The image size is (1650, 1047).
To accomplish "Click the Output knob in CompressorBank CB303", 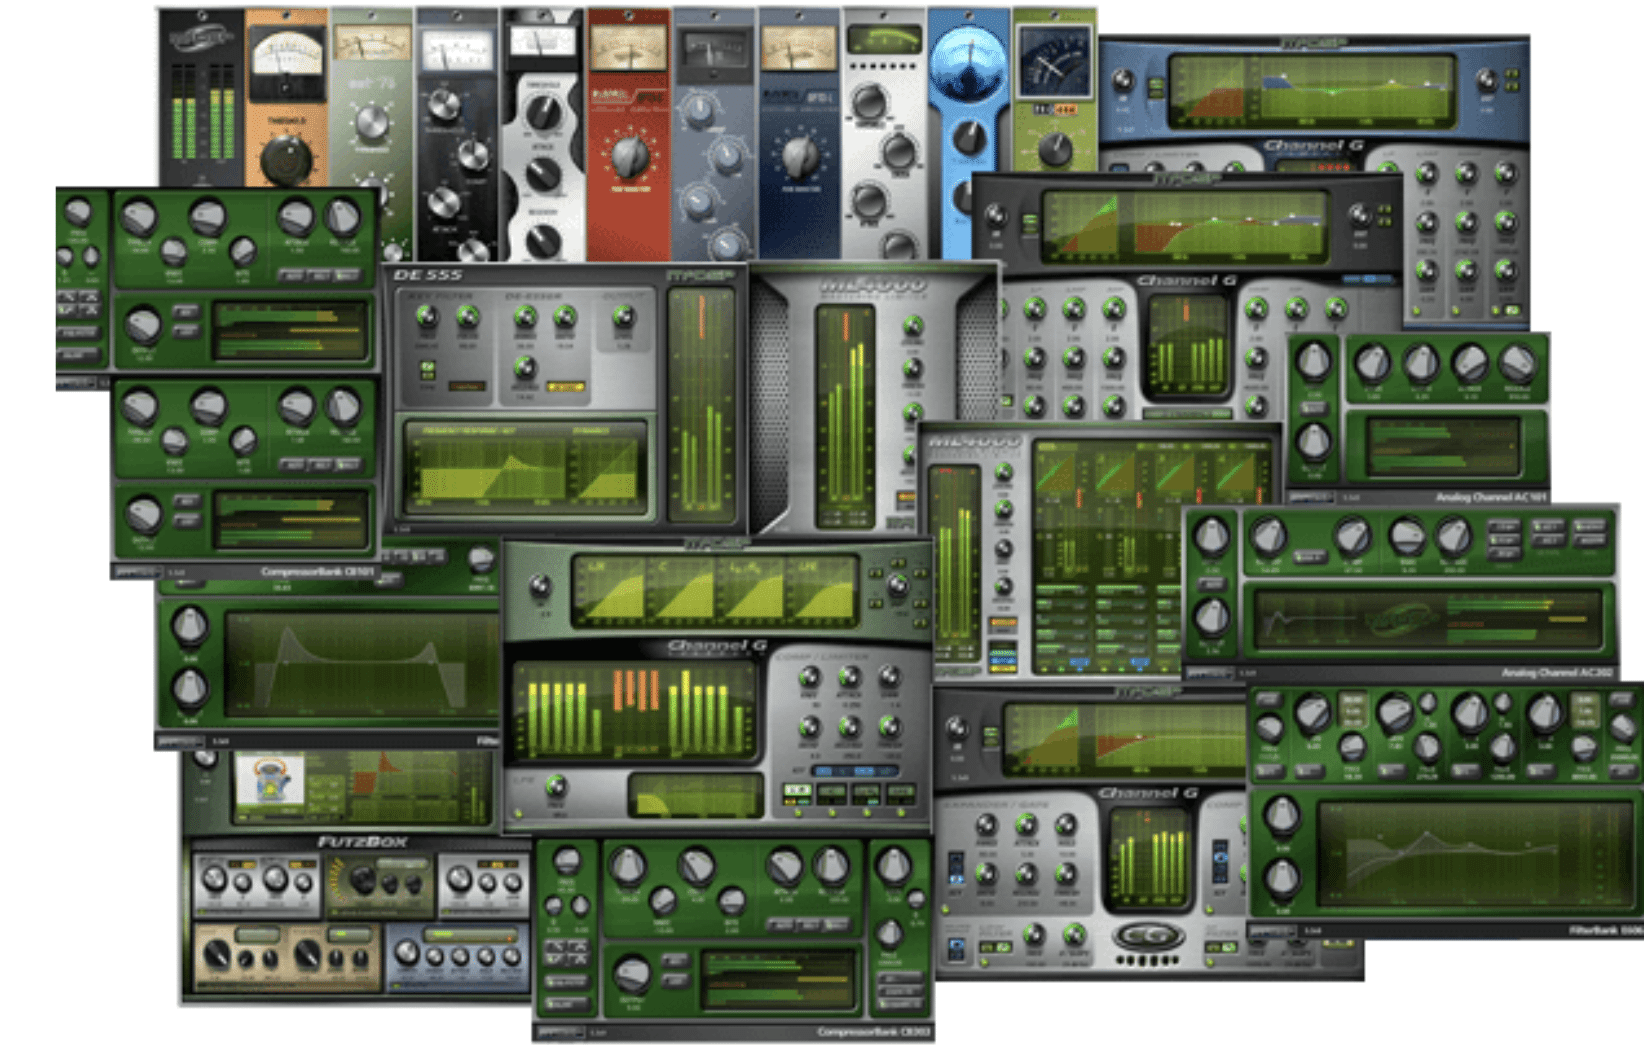I will click(631, 973).
